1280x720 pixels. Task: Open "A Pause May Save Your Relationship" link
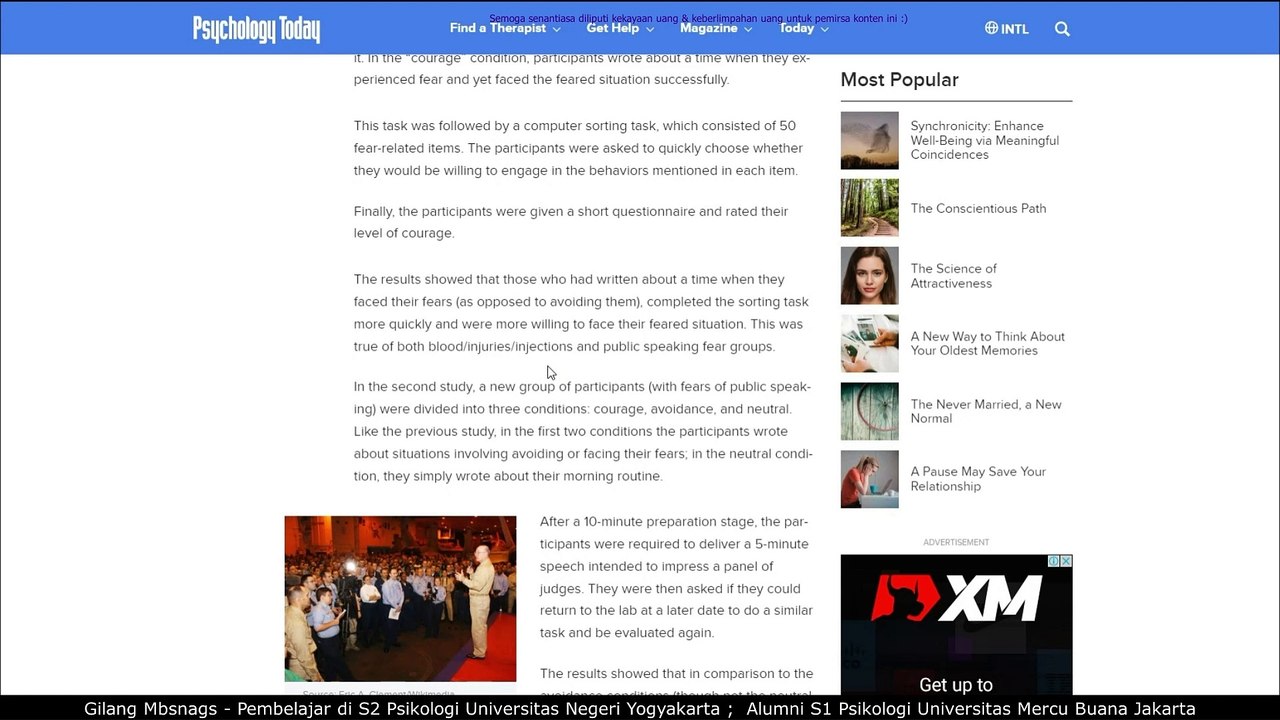(978, 479)
